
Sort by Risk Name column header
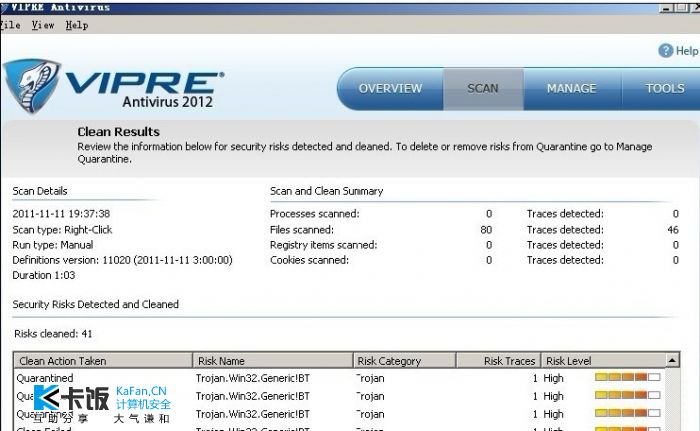point(272,360)
